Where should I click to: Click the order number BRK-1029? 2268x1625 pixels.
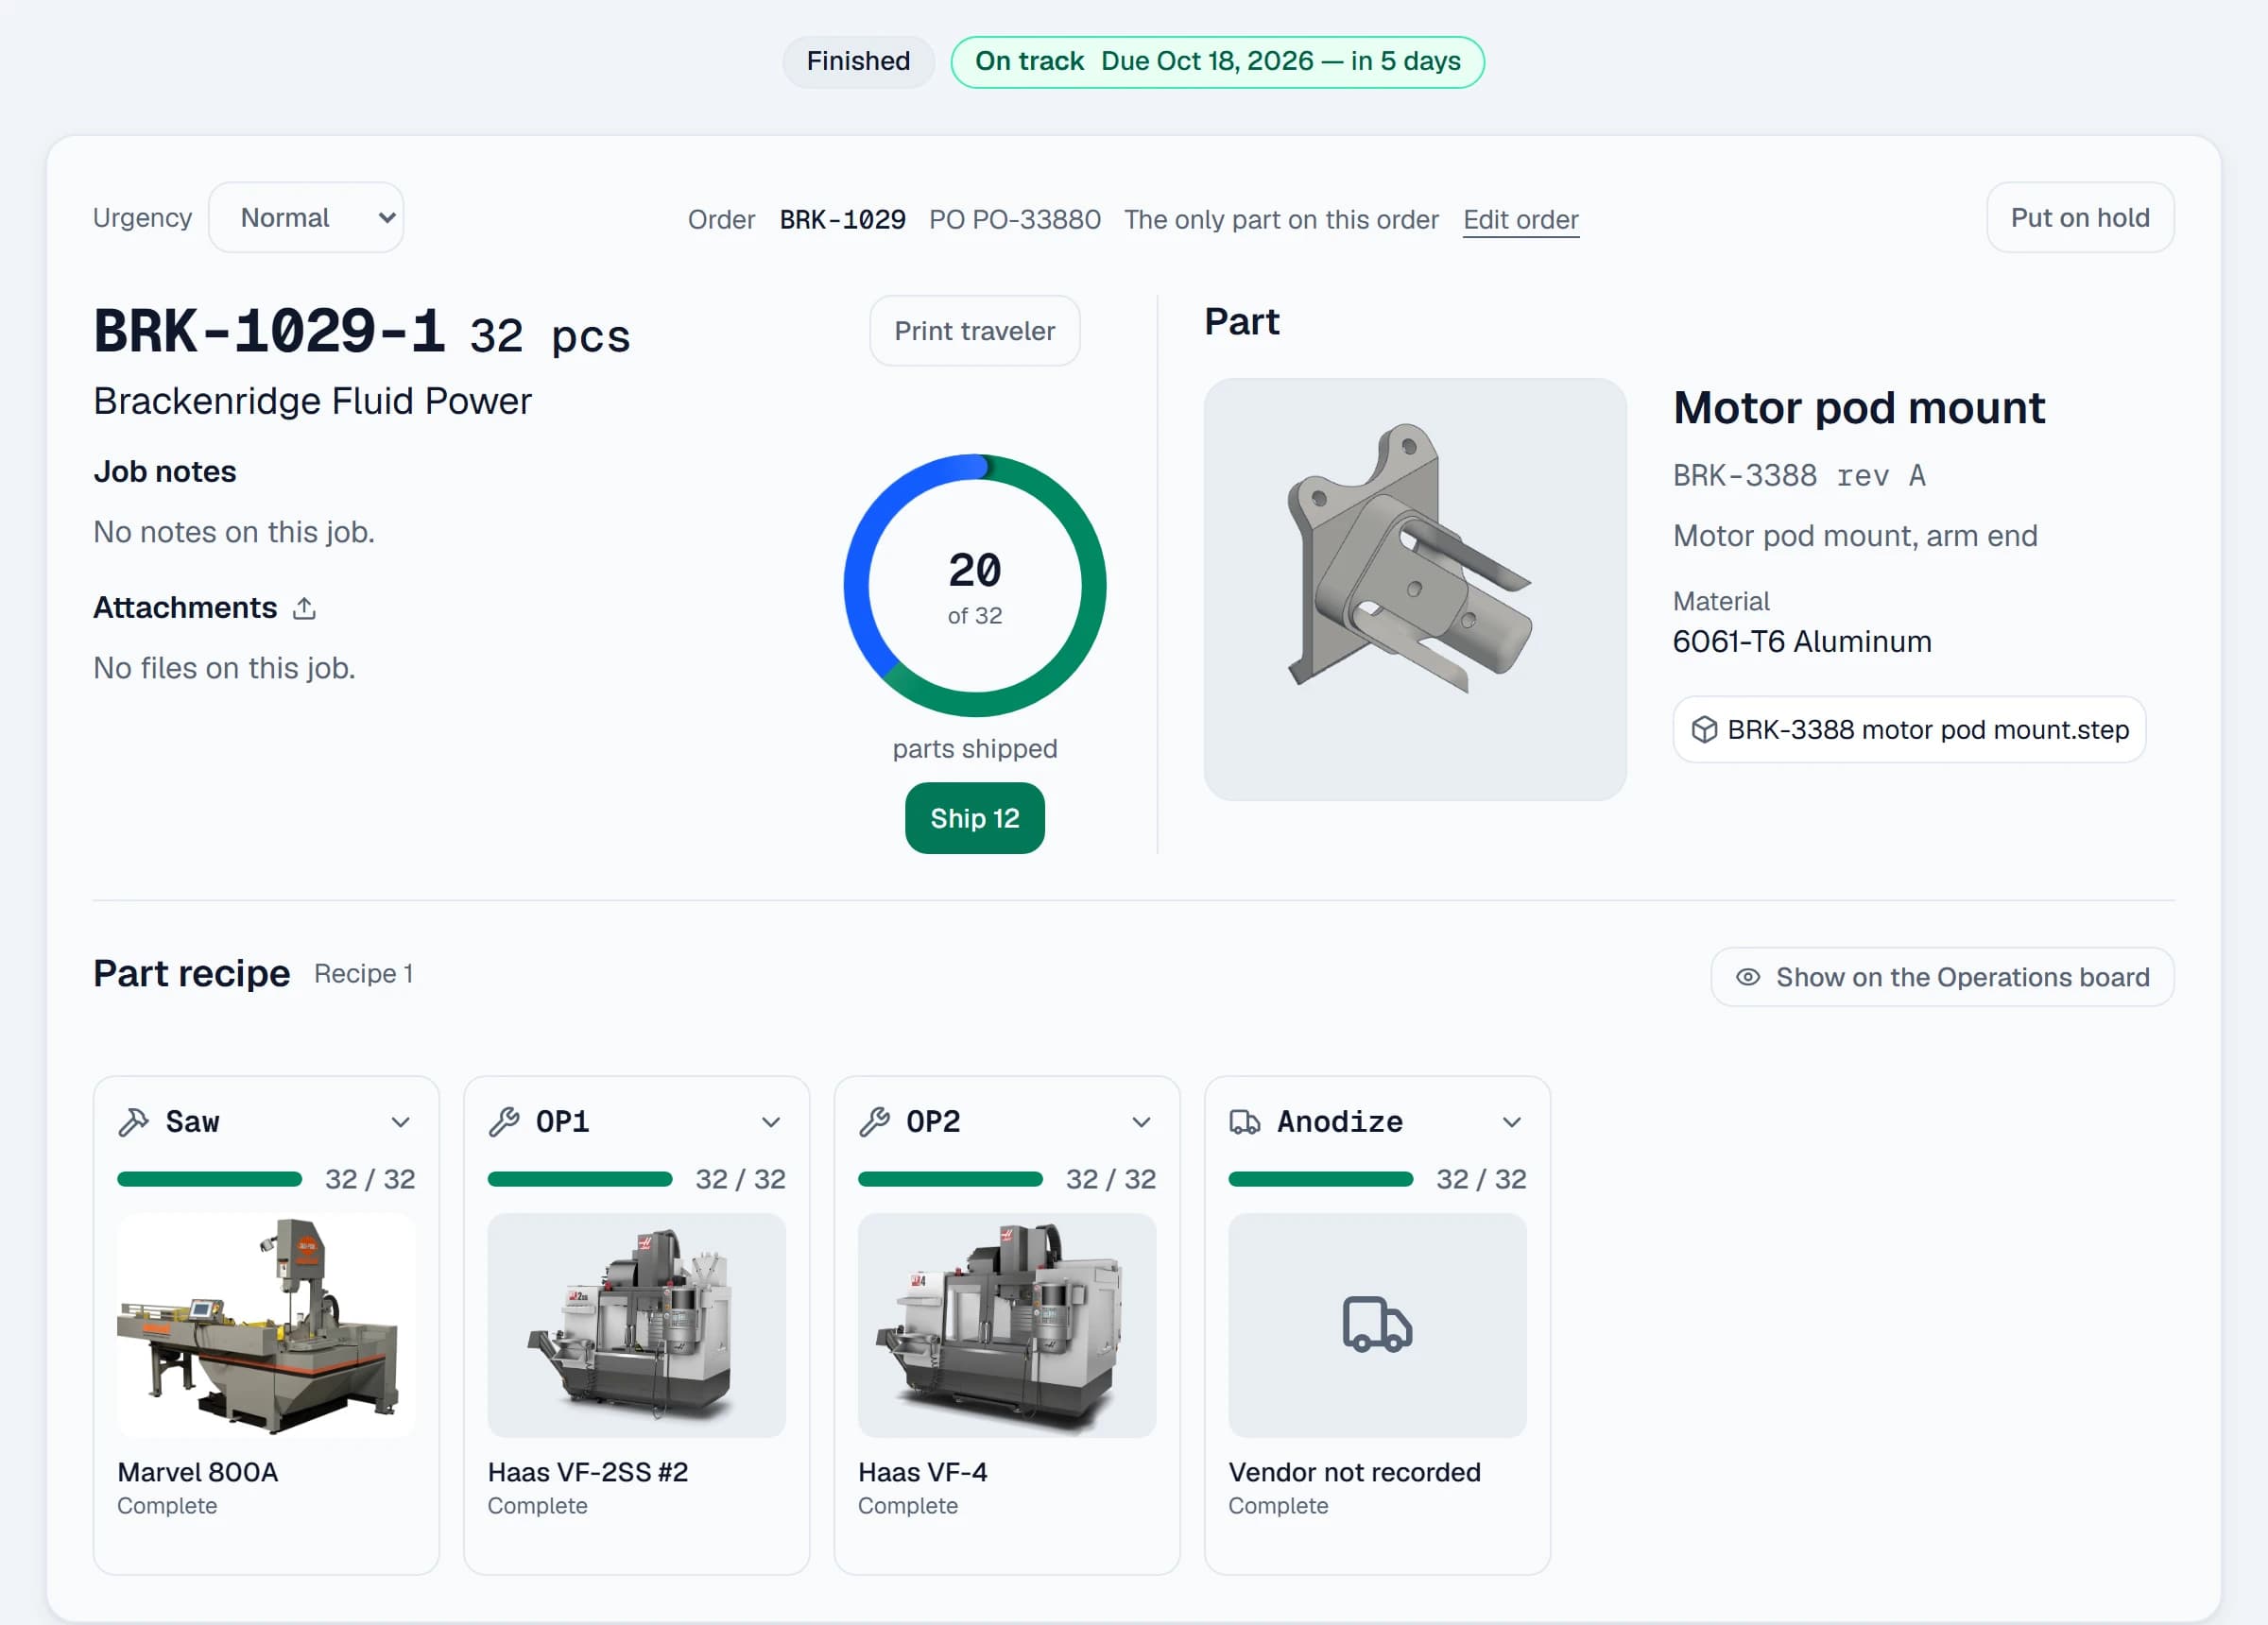[842, 219]
